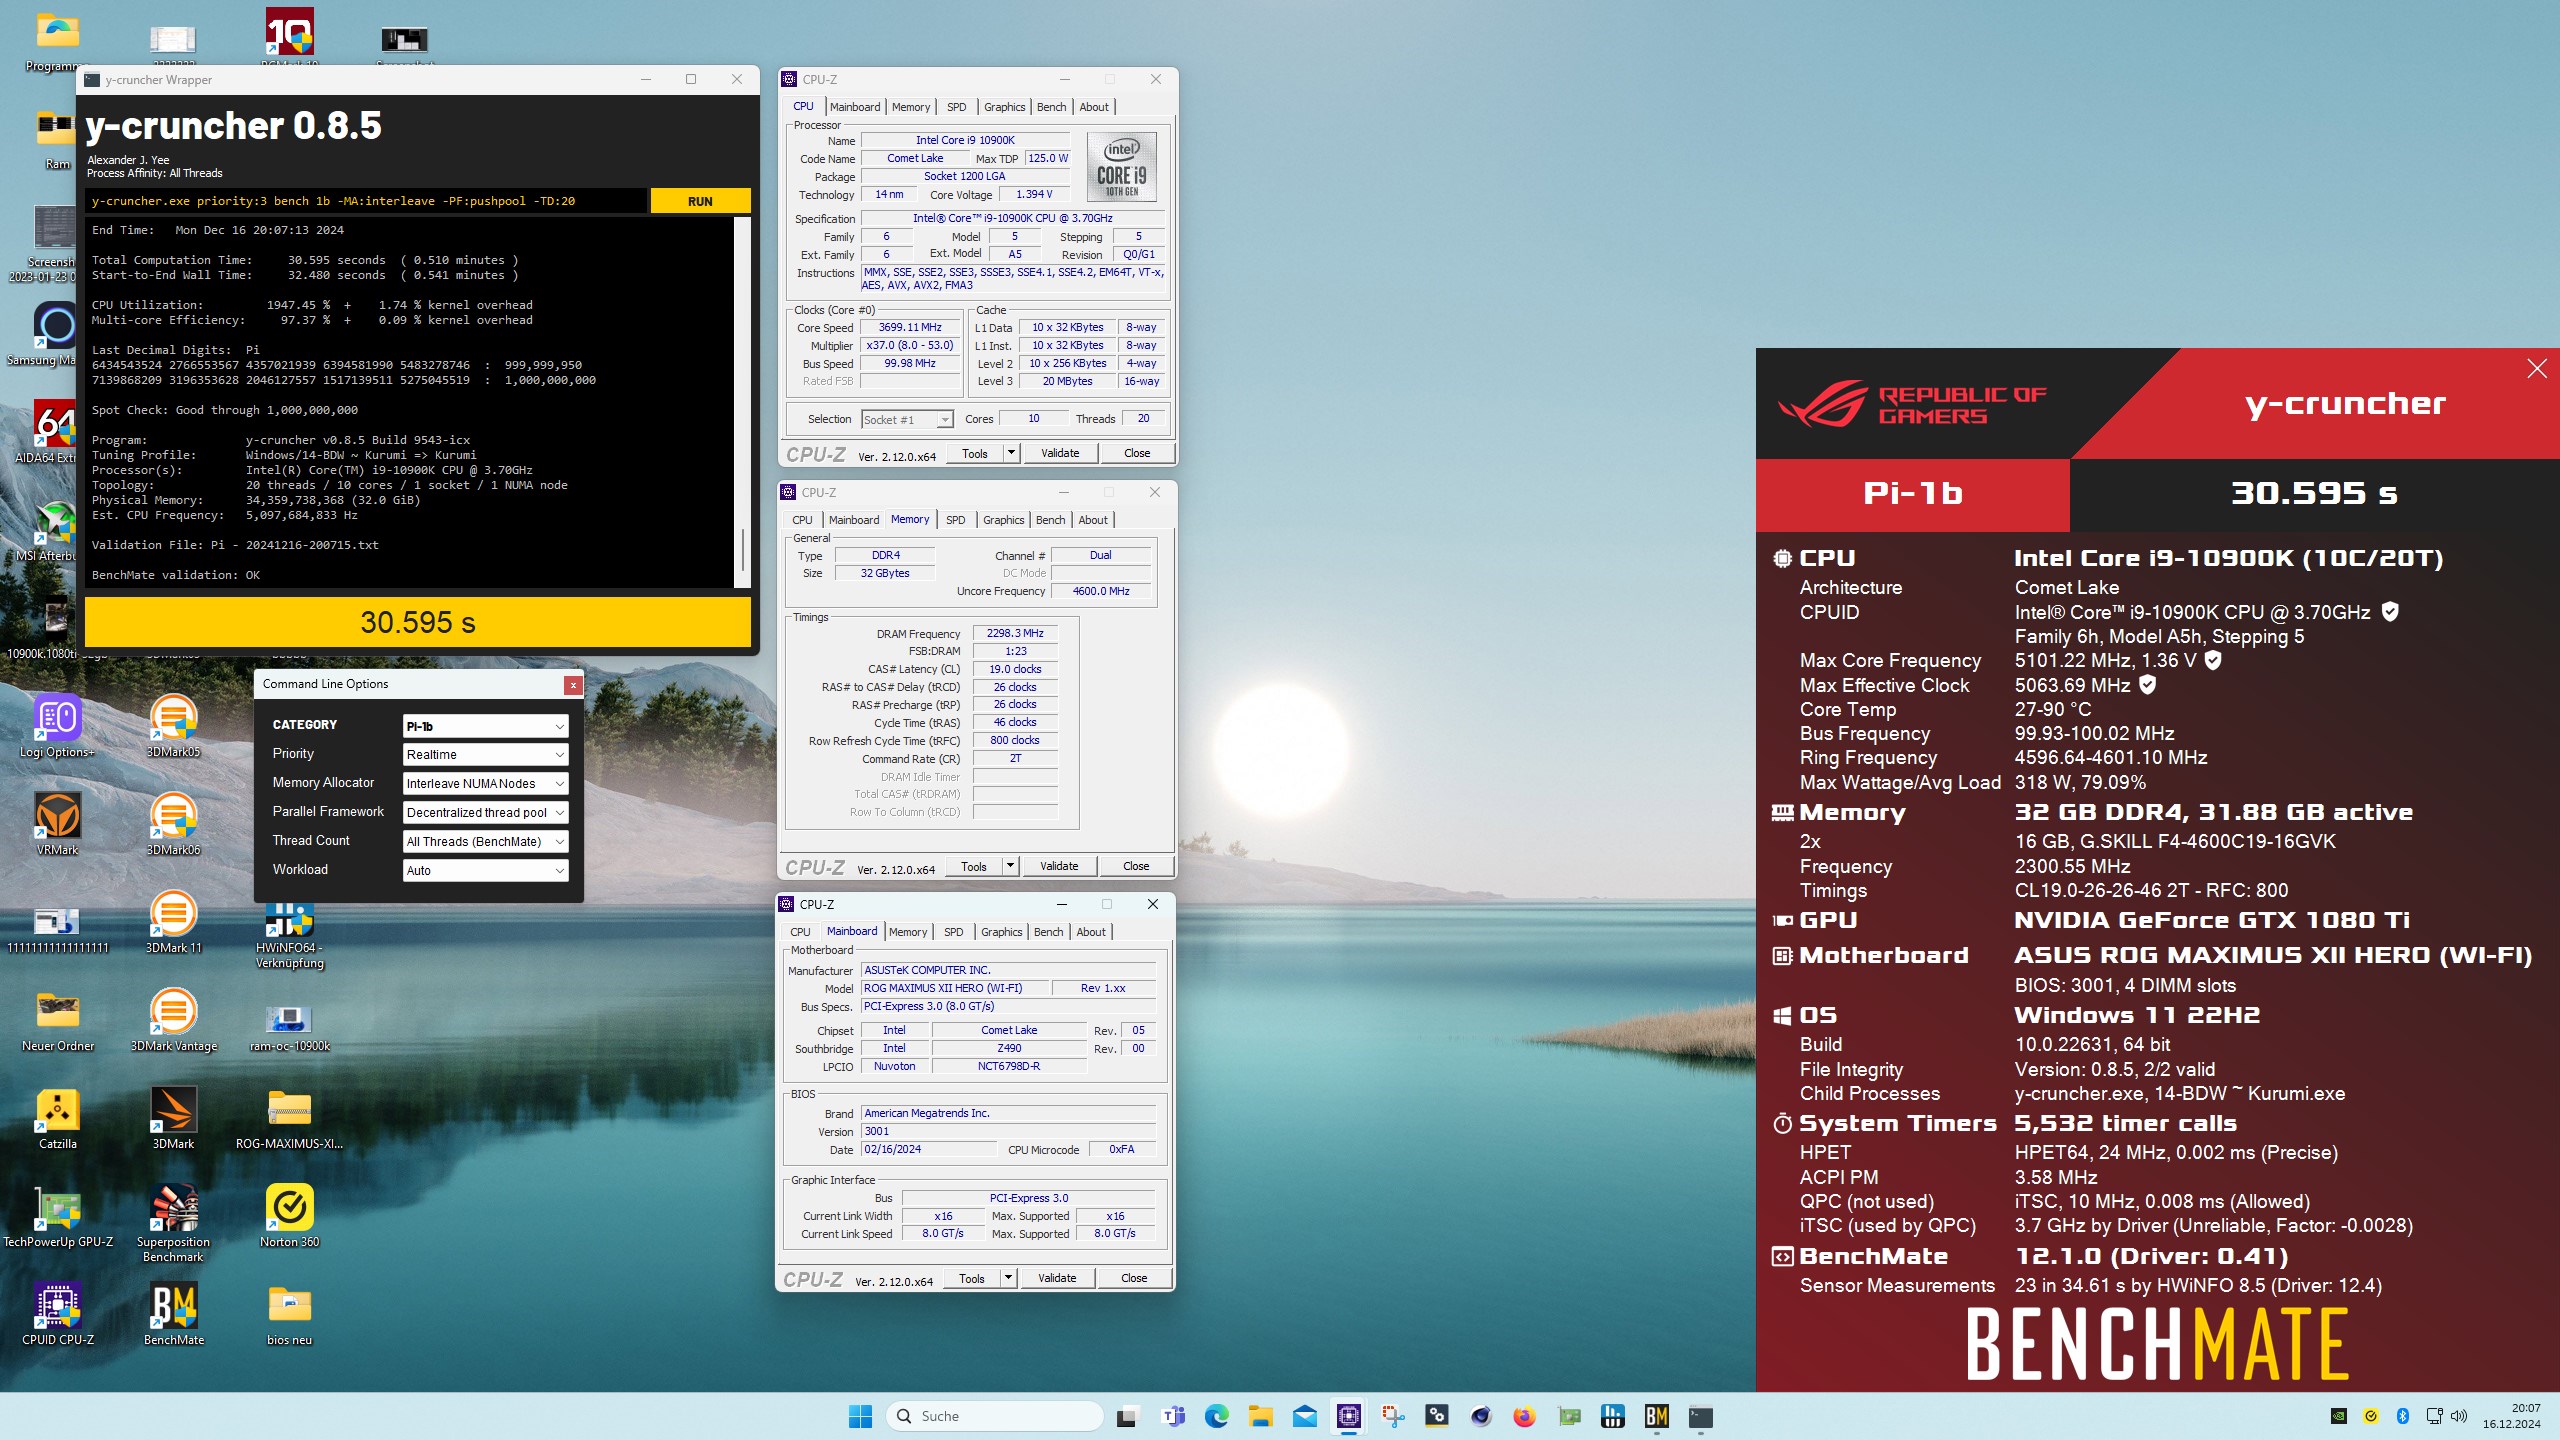Switch to CPU tab in CPU-Z Mainboard window
This screenshot has width=2560, height=1440.
point(800,932)
